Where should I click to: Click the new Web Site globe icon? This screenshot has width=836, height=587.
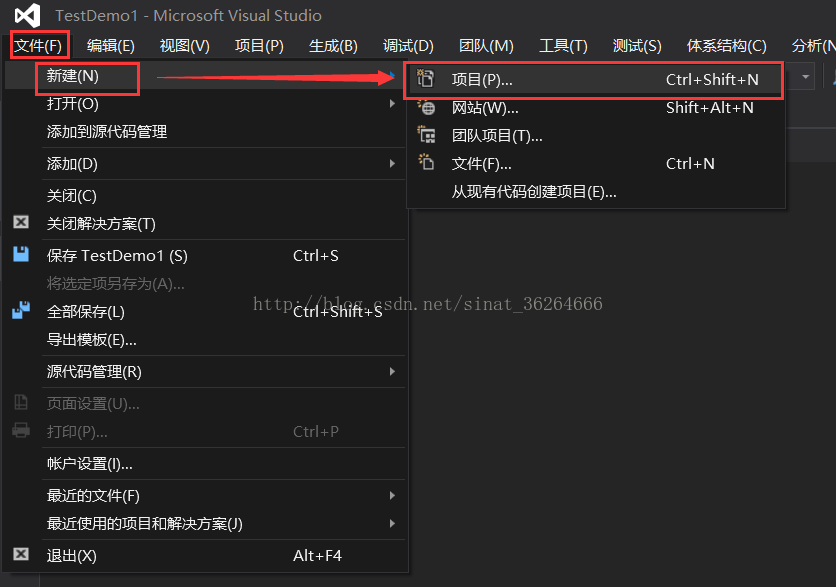[x=426, y=107]
